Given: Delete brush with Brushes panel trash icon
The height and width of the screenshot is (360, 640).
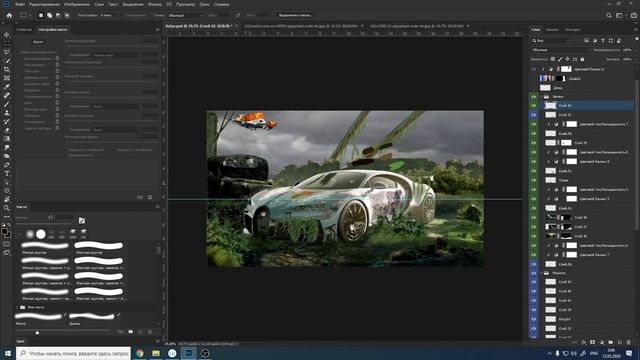Looking at the screenshot, I should (150, 332).
